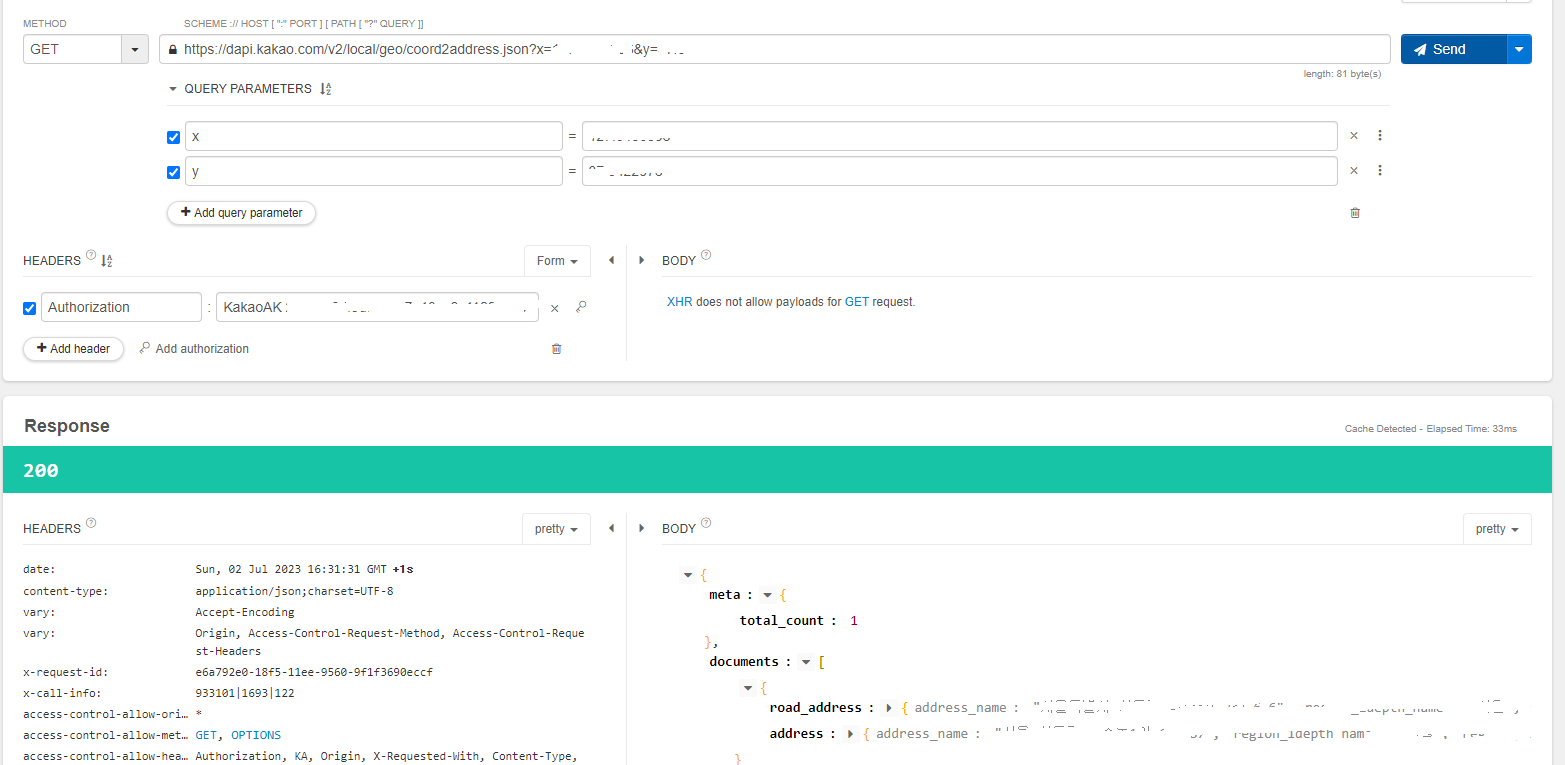Click the Add authorization link
Screen dimensions: 1565x765
click(195, 348)
